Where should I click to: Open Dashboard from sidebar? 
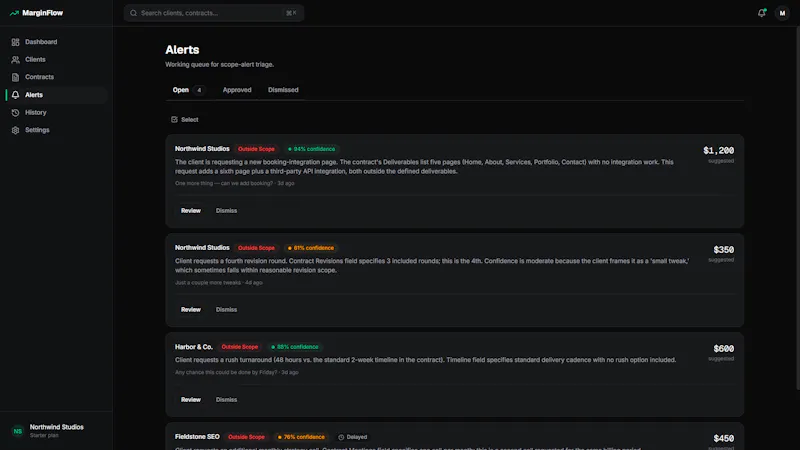(x=56, y=42)
